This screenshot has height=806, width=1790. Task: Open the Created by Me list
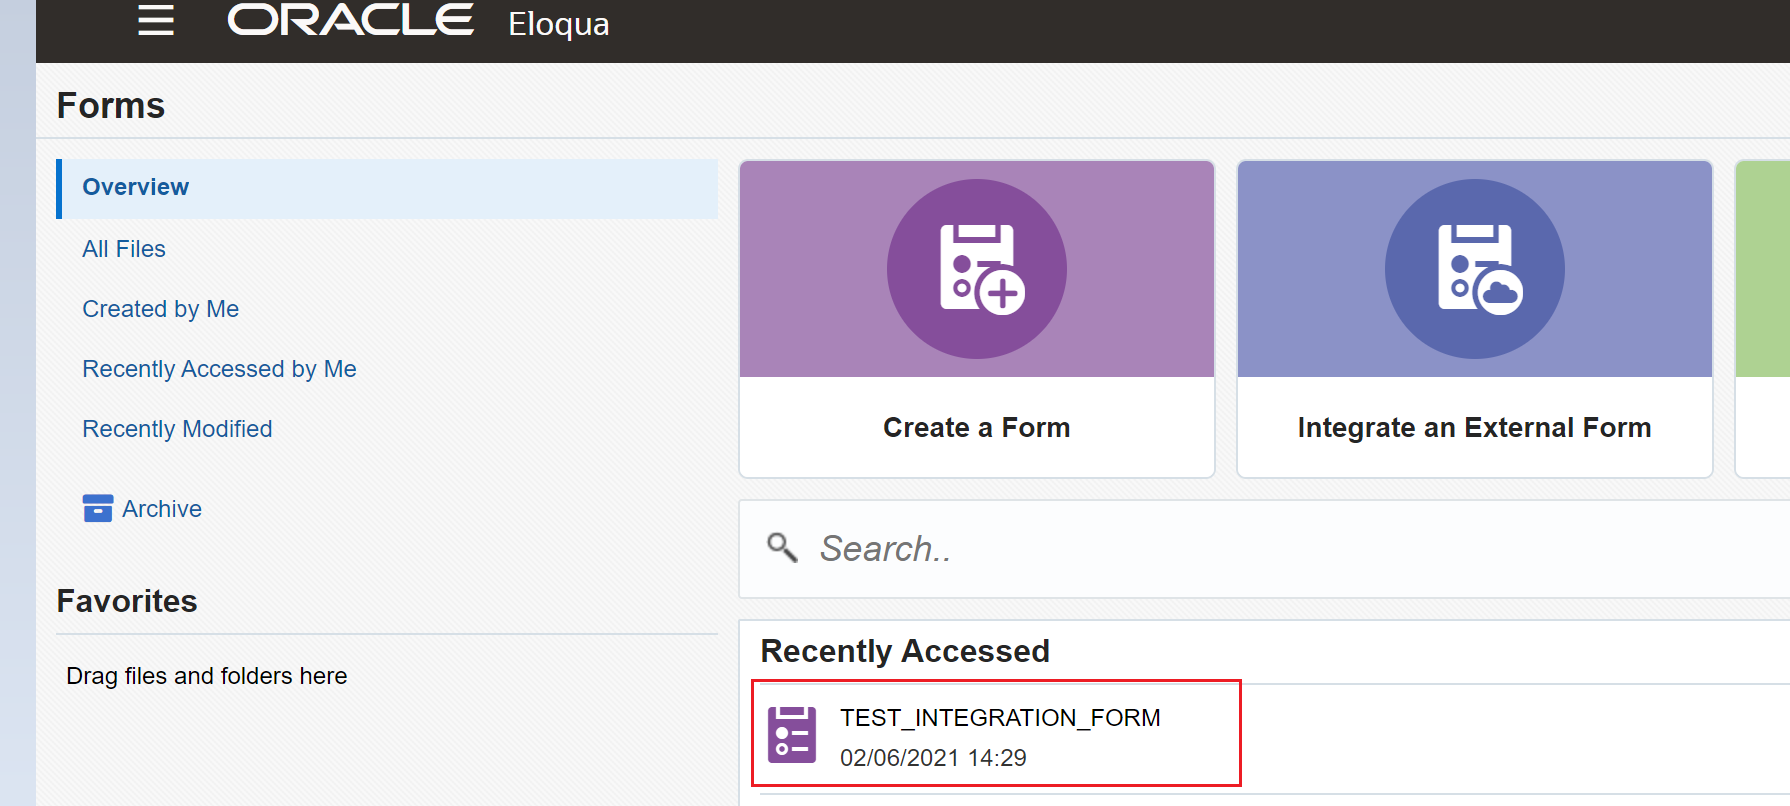point(161,309)
